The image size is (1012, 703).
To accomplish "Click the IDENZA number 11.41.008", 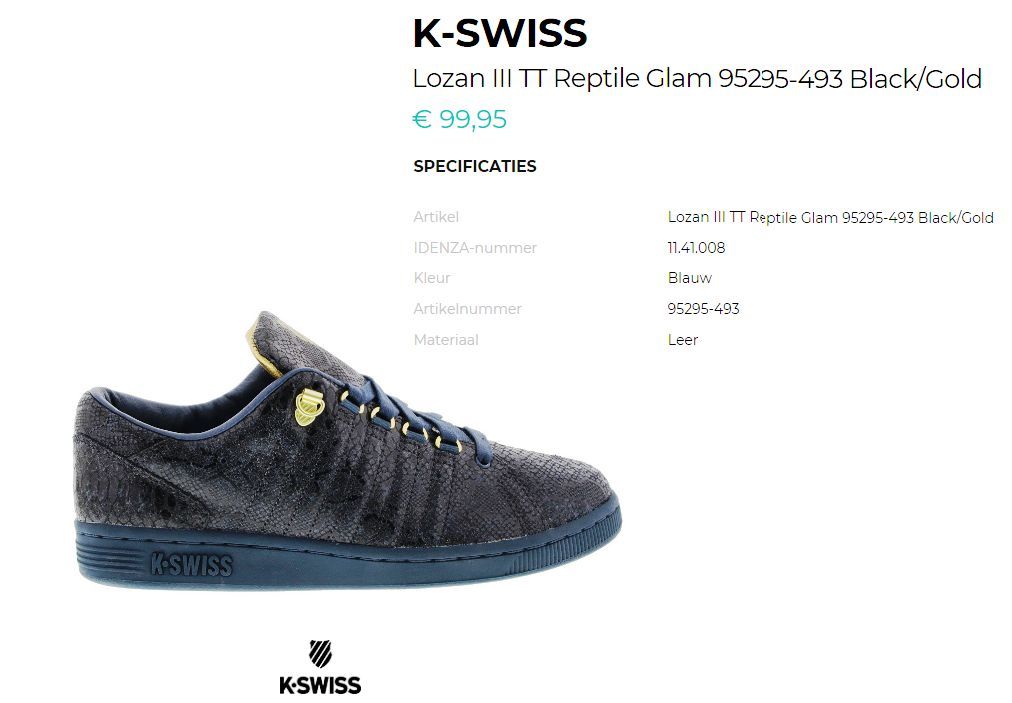I will point(696,248).
